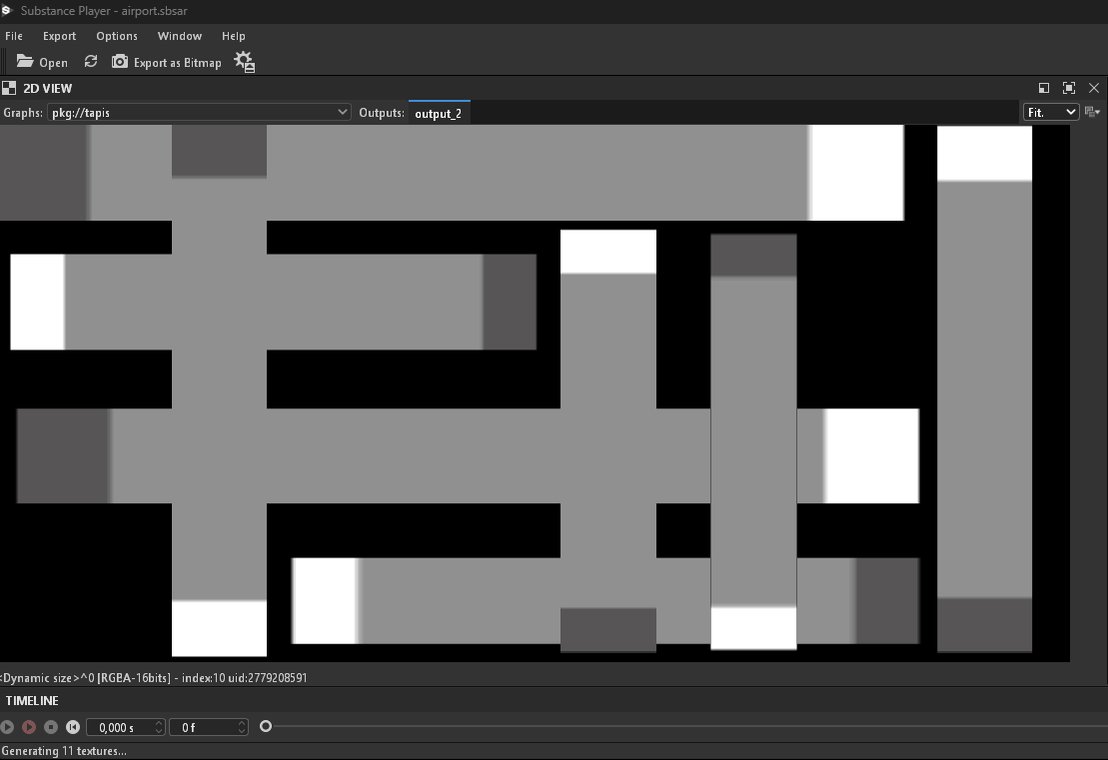
Task: Open the Export menu
Action: (59, 36)
